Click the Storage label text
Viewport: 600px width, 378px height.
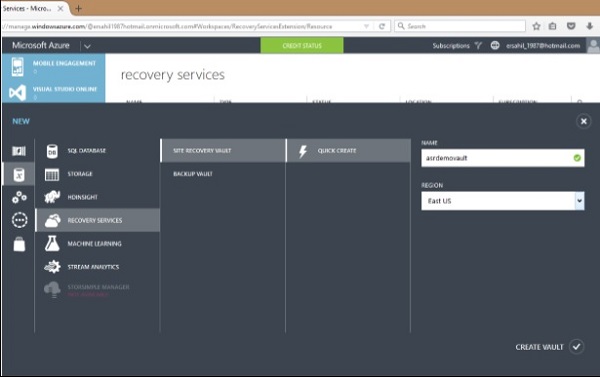(80, 174)
